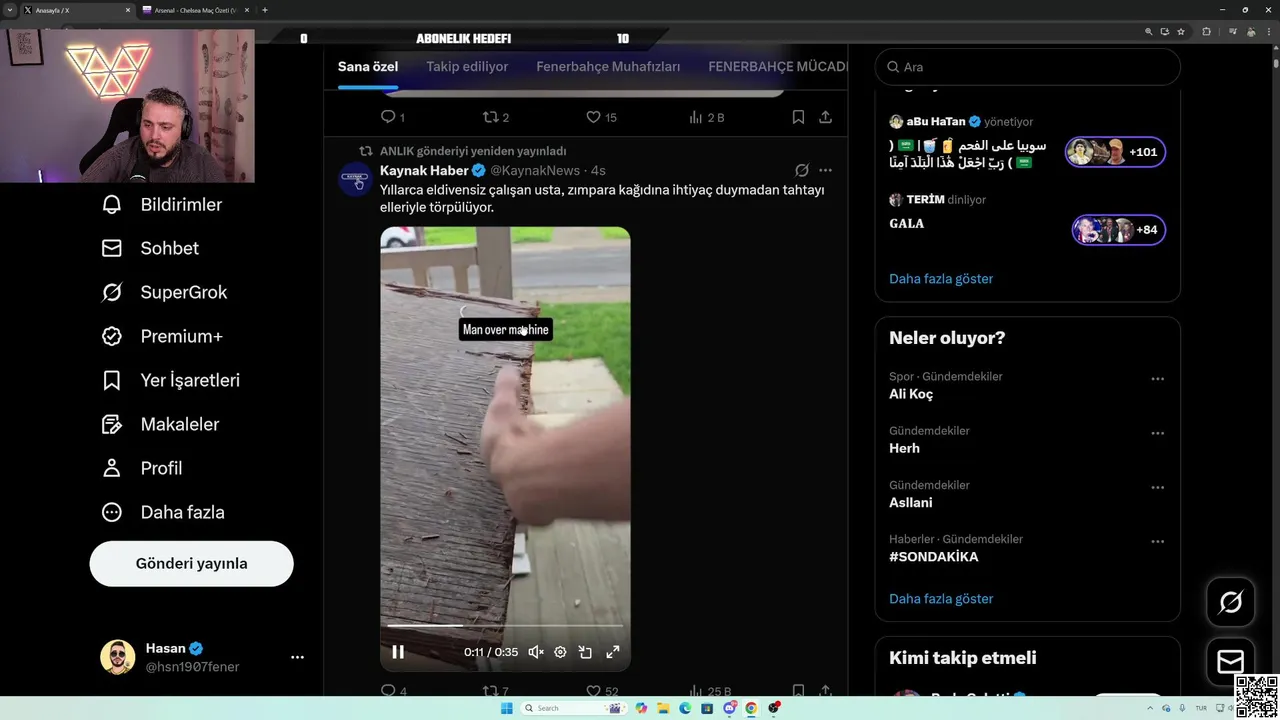The height and width of the screenshot is (720, 1280).
Task: Click the Man over machine video caption
Action: click(x=505, y=329)
